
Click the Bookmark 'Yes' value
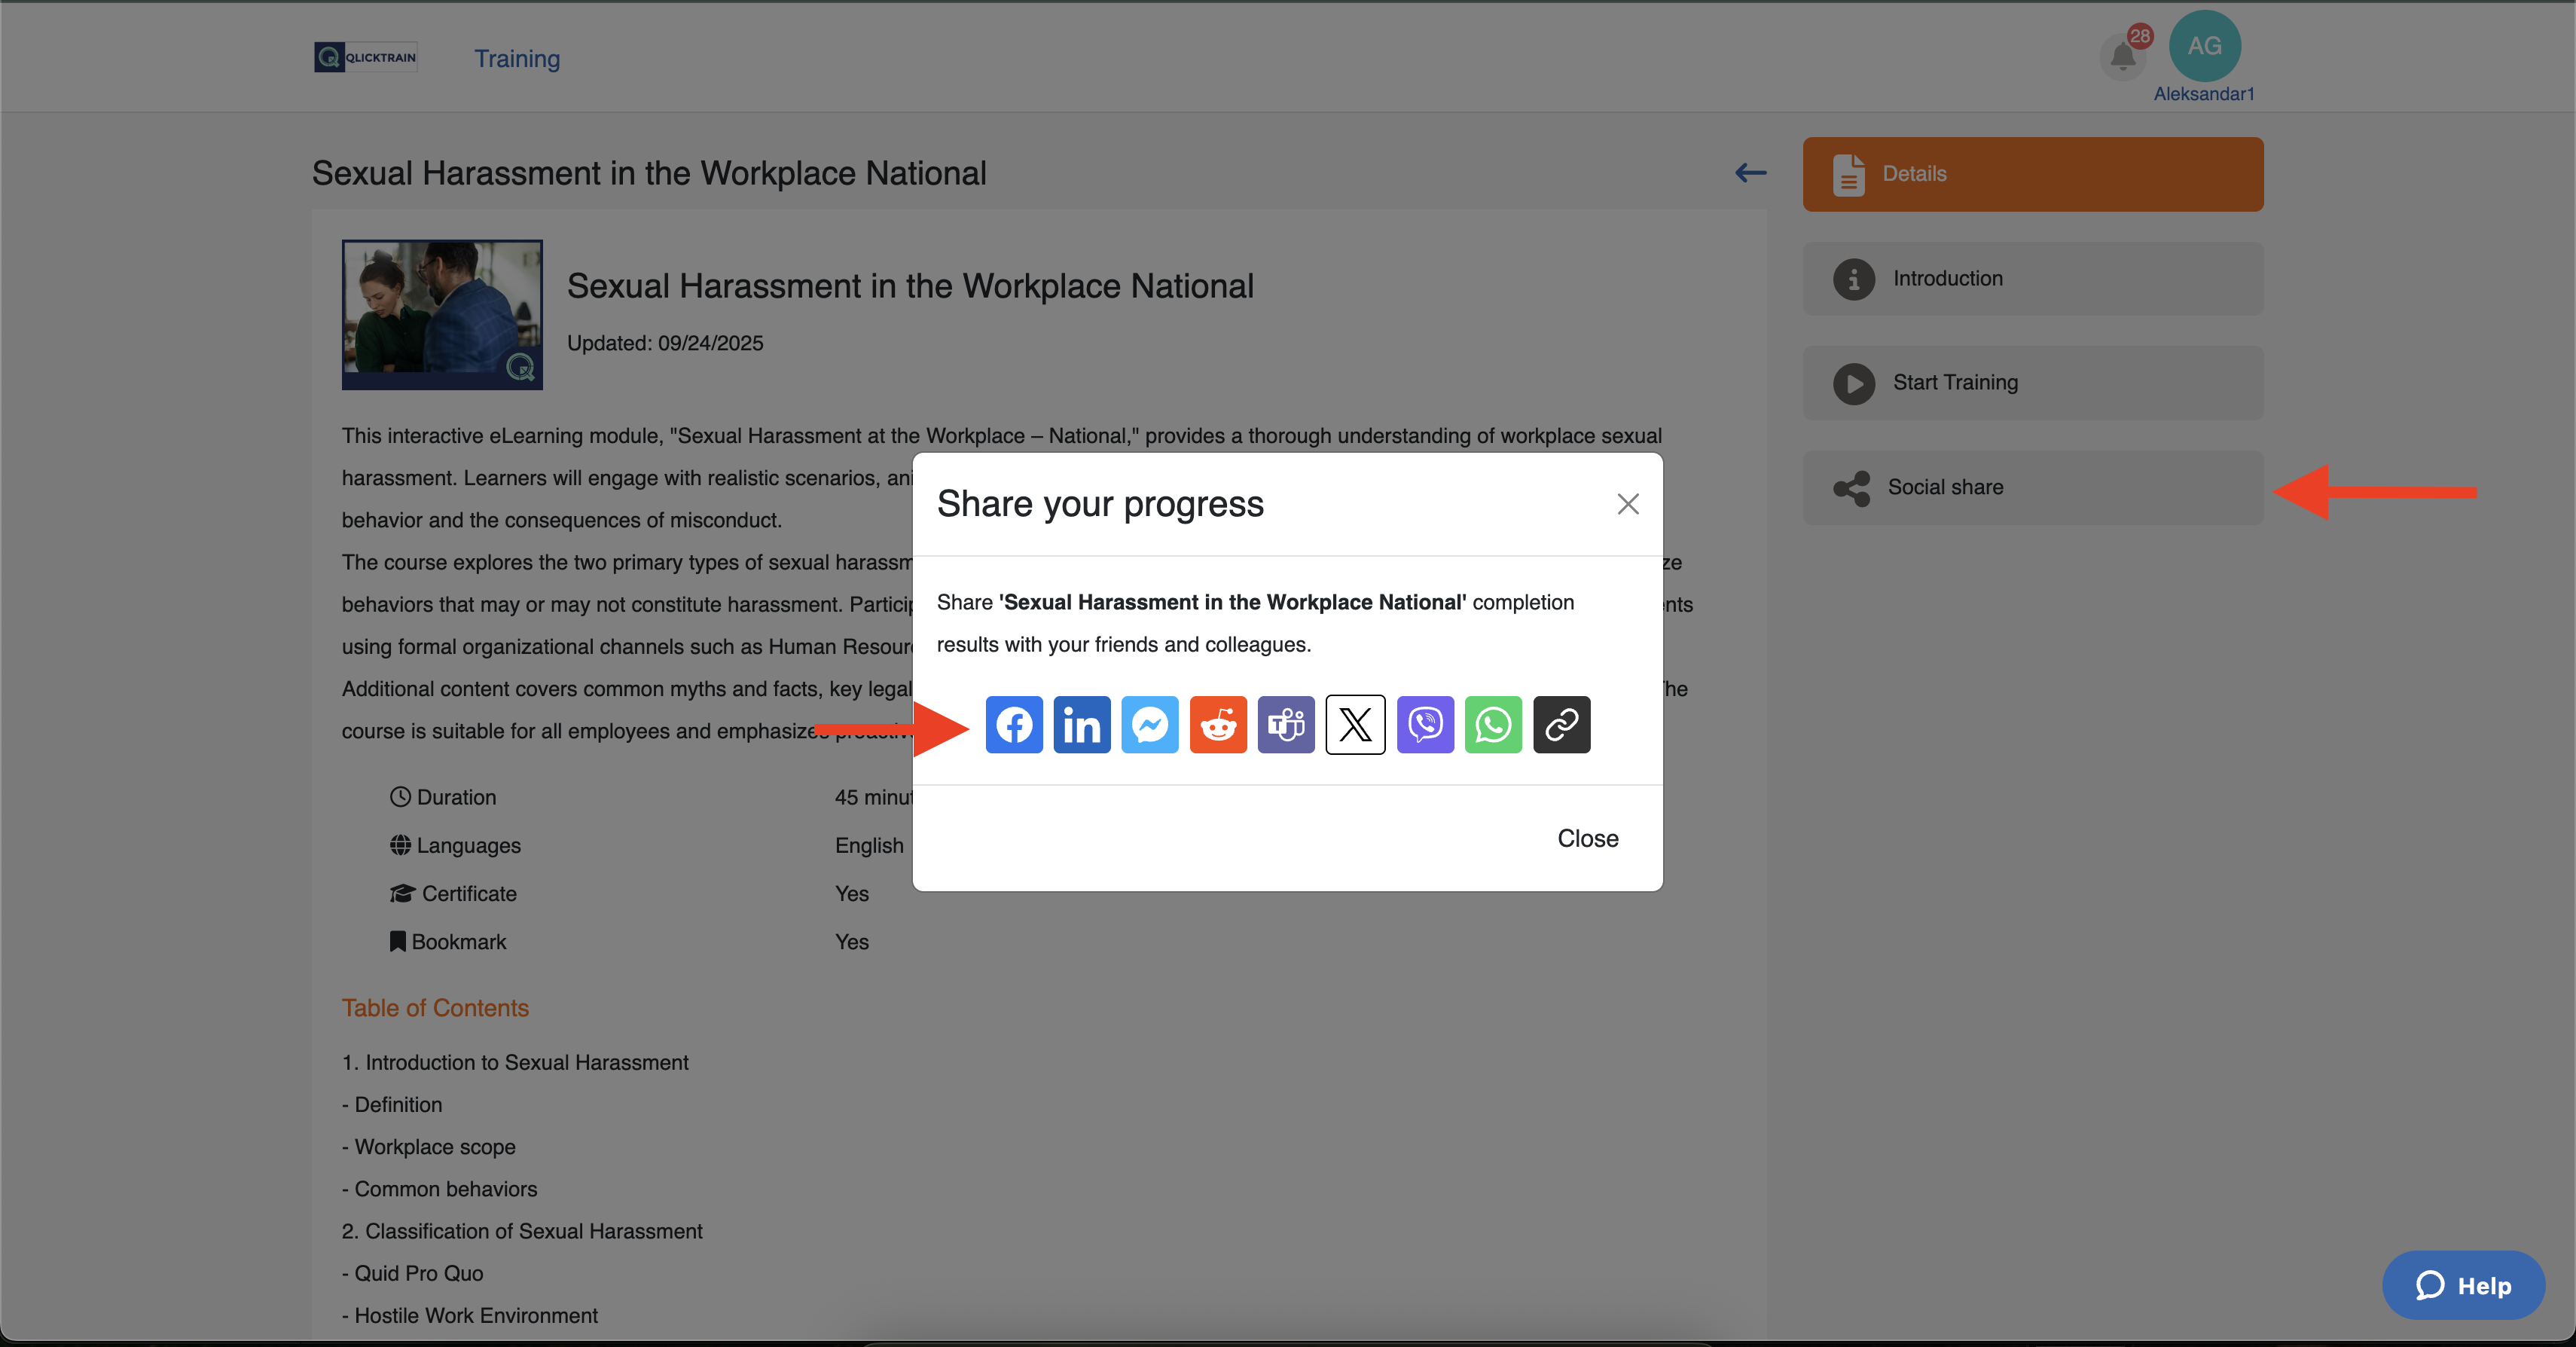click(852, 941)
